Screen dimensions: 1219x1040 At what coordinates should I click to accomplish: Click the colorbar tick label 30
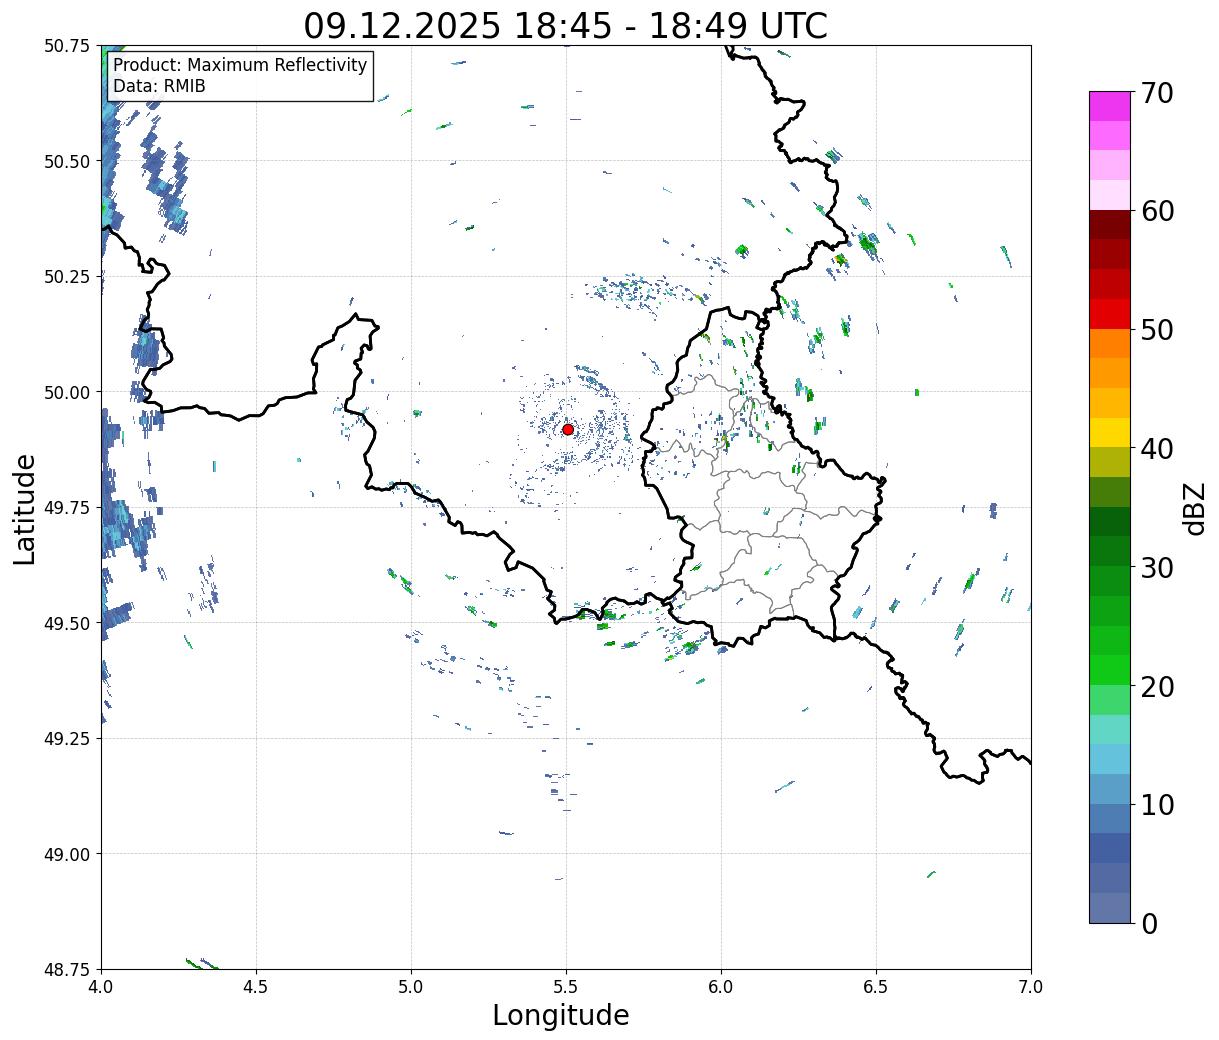(x=1157, y=567)
